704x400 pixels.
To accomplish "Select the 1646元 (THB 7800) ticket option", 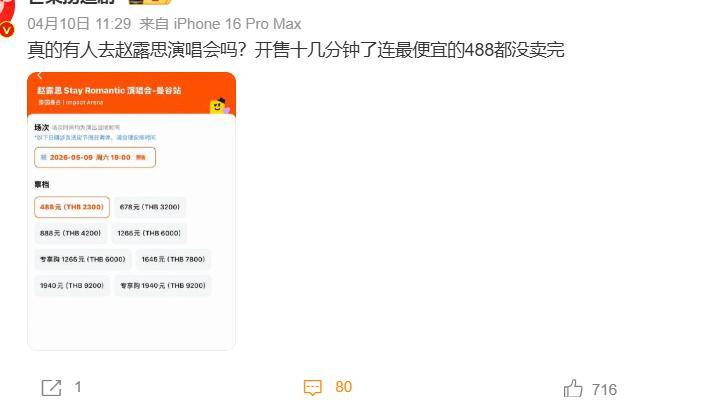I will click(173, 259).
